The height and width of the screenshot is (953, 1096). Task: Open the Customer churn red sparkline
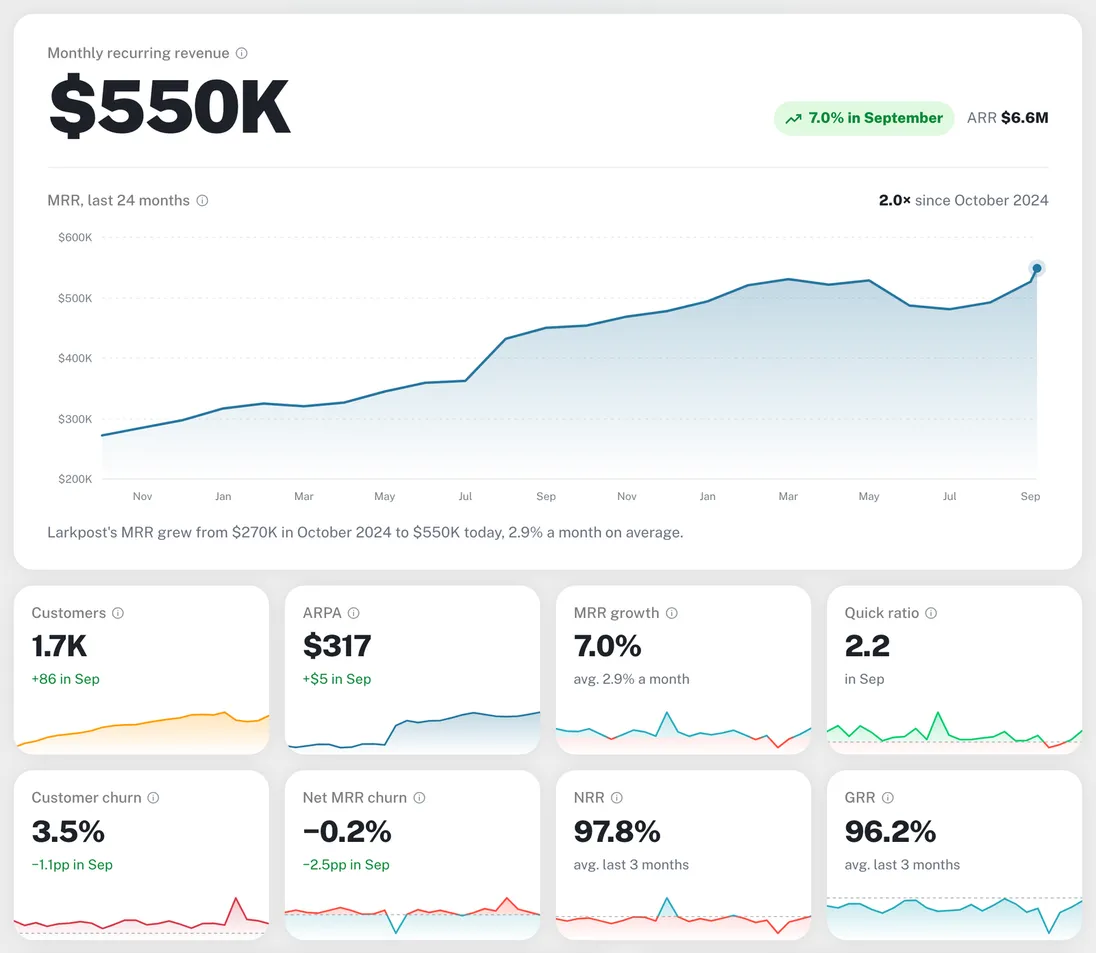[x=141, y=917]
